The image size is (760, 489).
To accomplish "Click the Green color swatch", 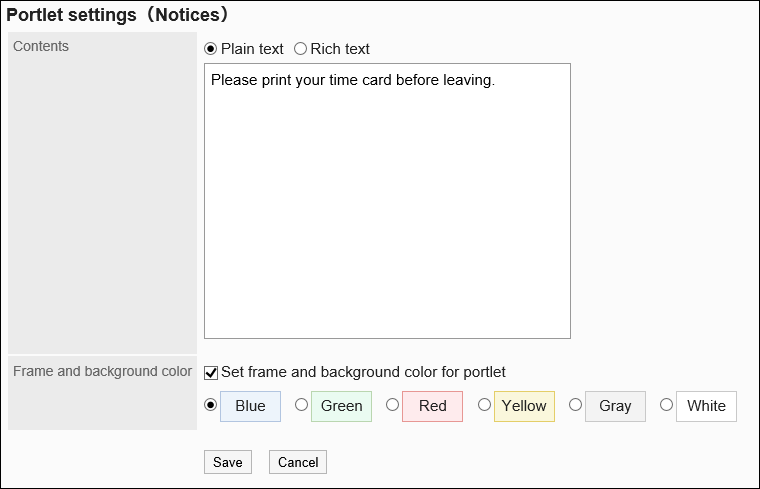I will [x=341, y=406].
